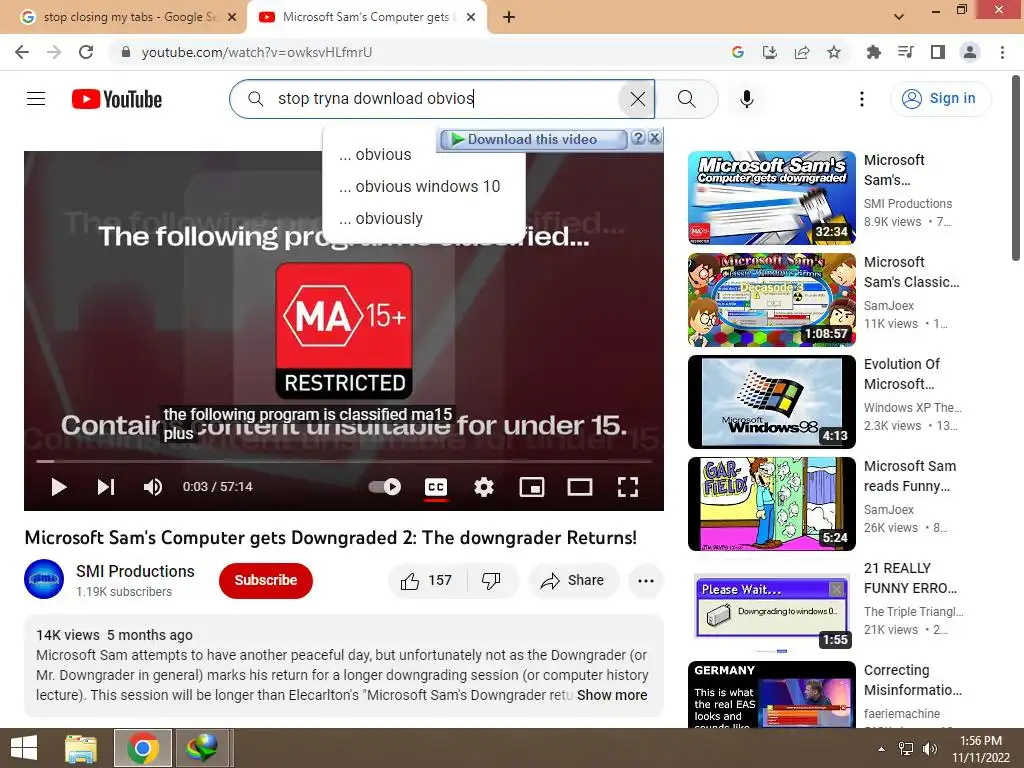Skip to next video
This screenshot has height=768, width=1024.
click(x=106, y=487)
